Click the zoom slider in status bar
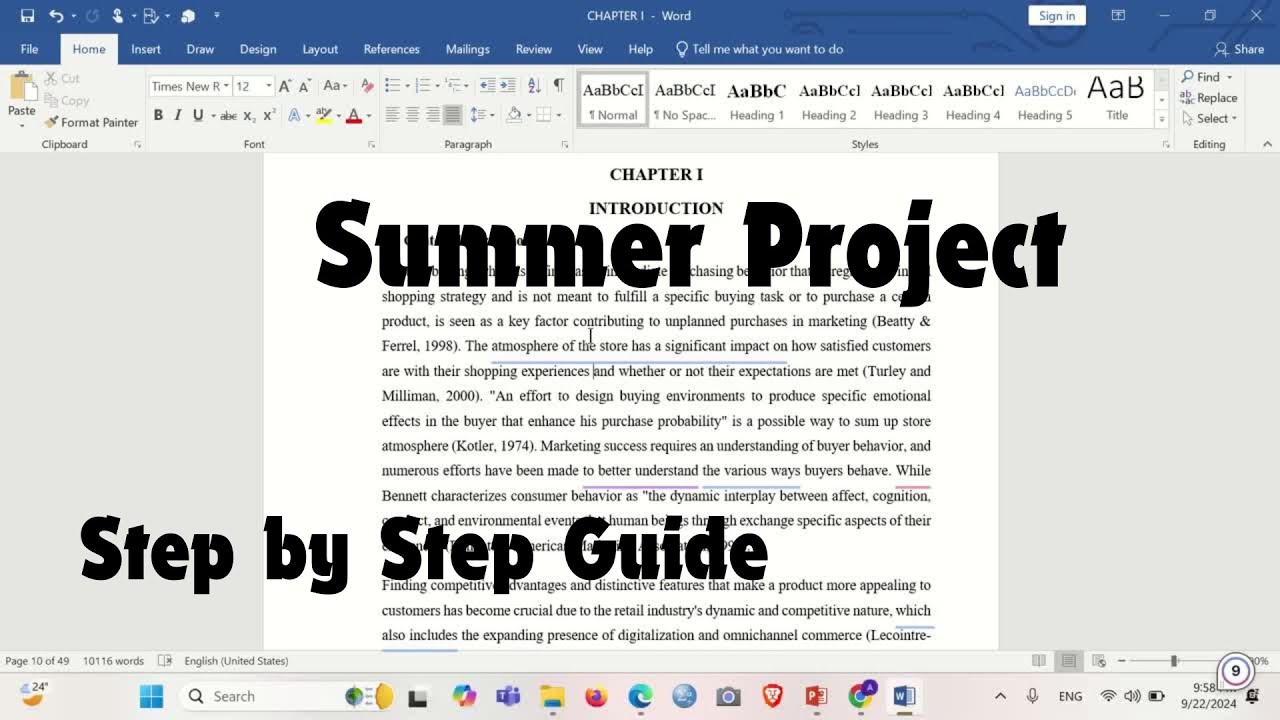1280x720 pixels. coord(1174,661)
